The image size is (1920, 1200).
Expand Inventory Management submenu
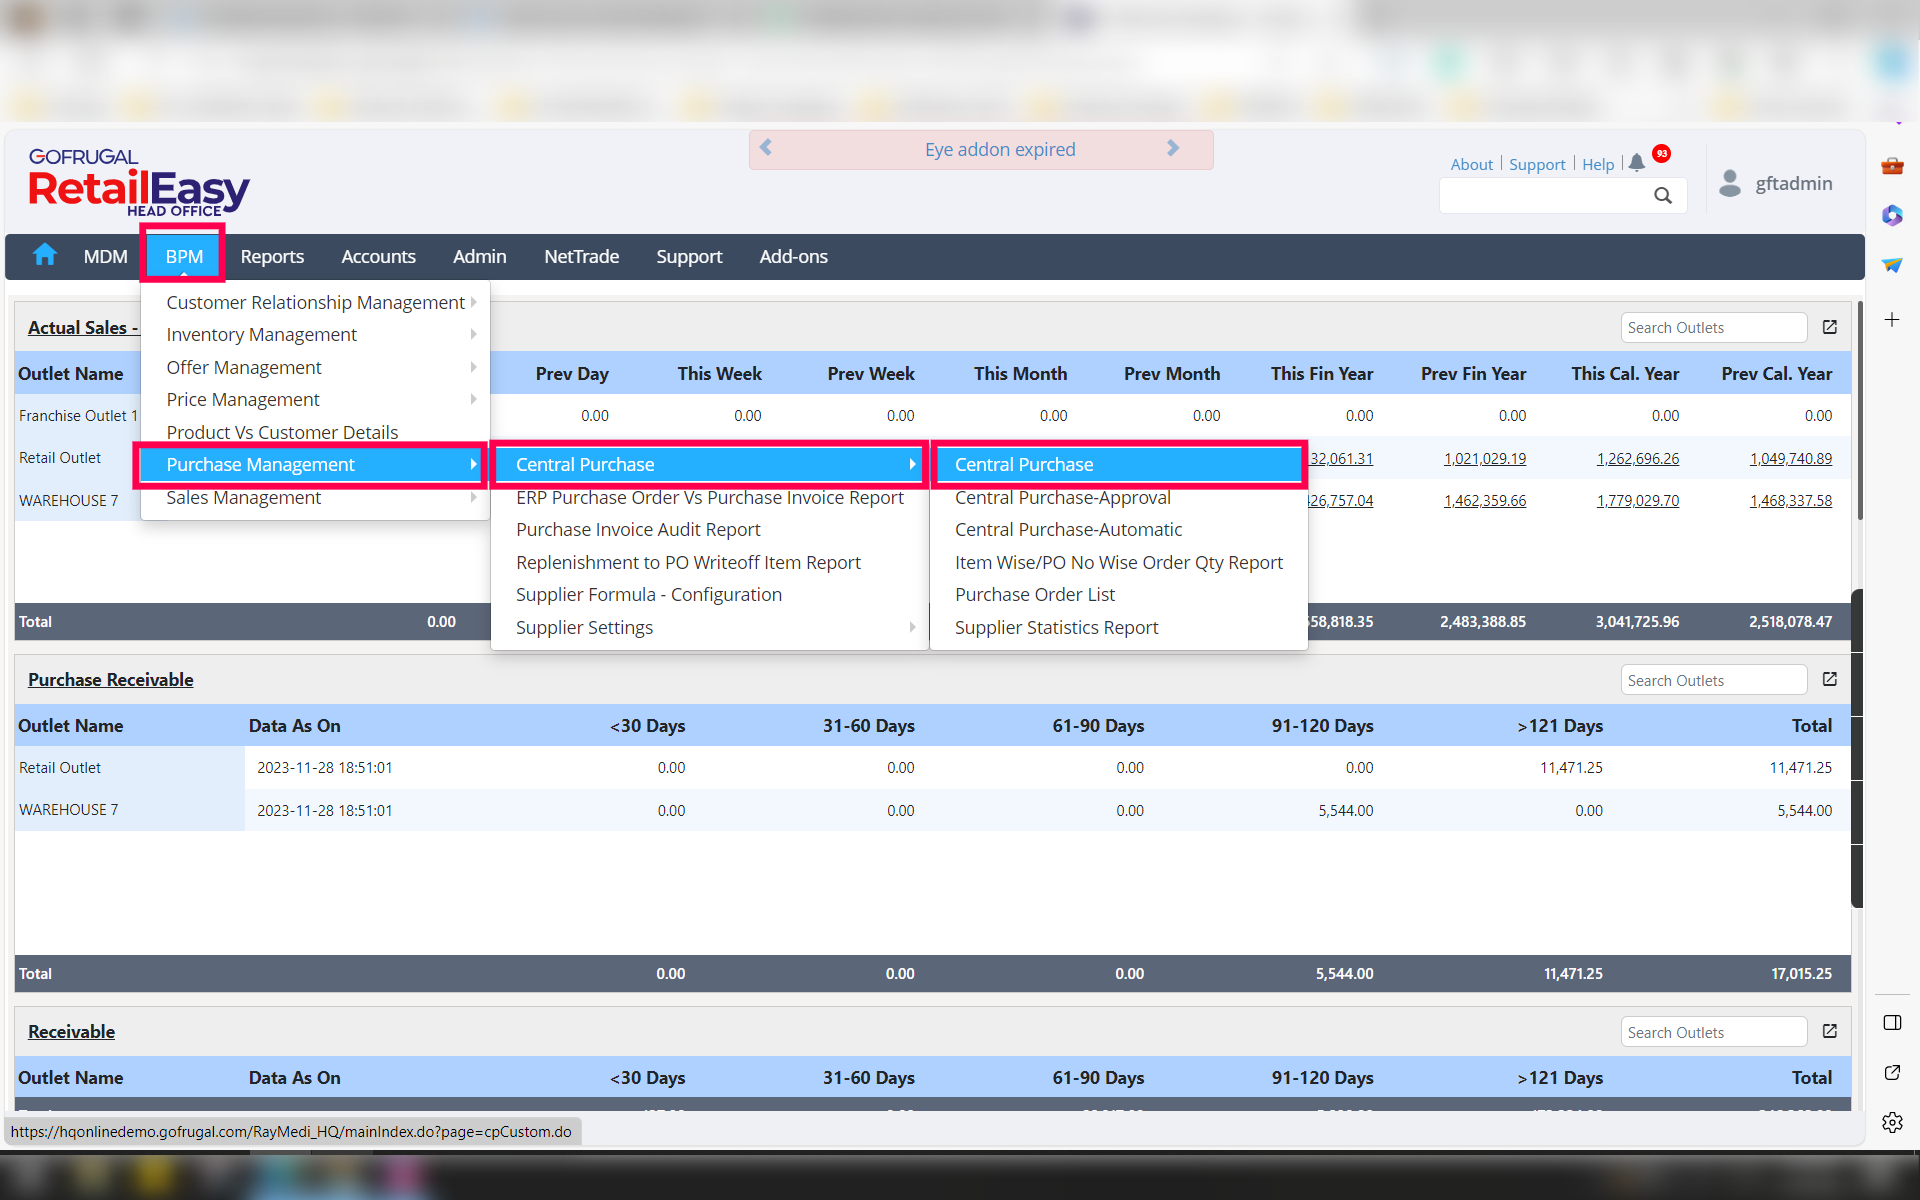pyautogui.click(x=261, y=335)
